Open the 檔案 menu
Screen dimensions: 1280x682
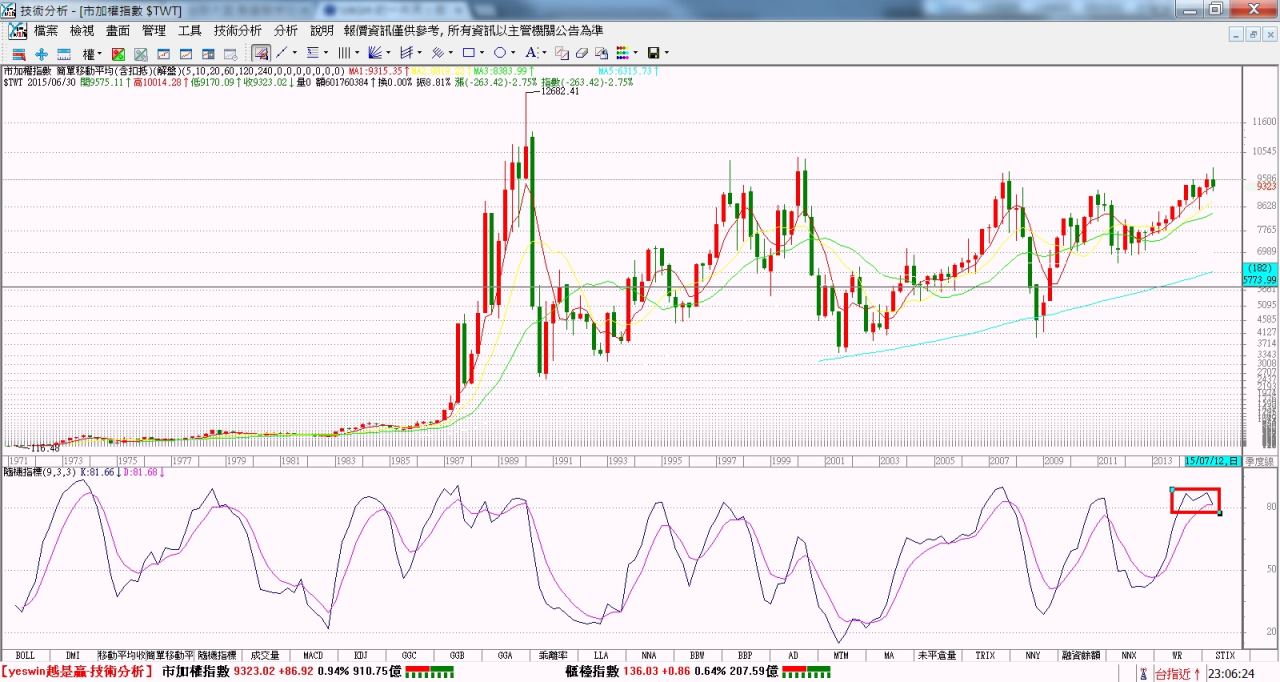[46, 31]
